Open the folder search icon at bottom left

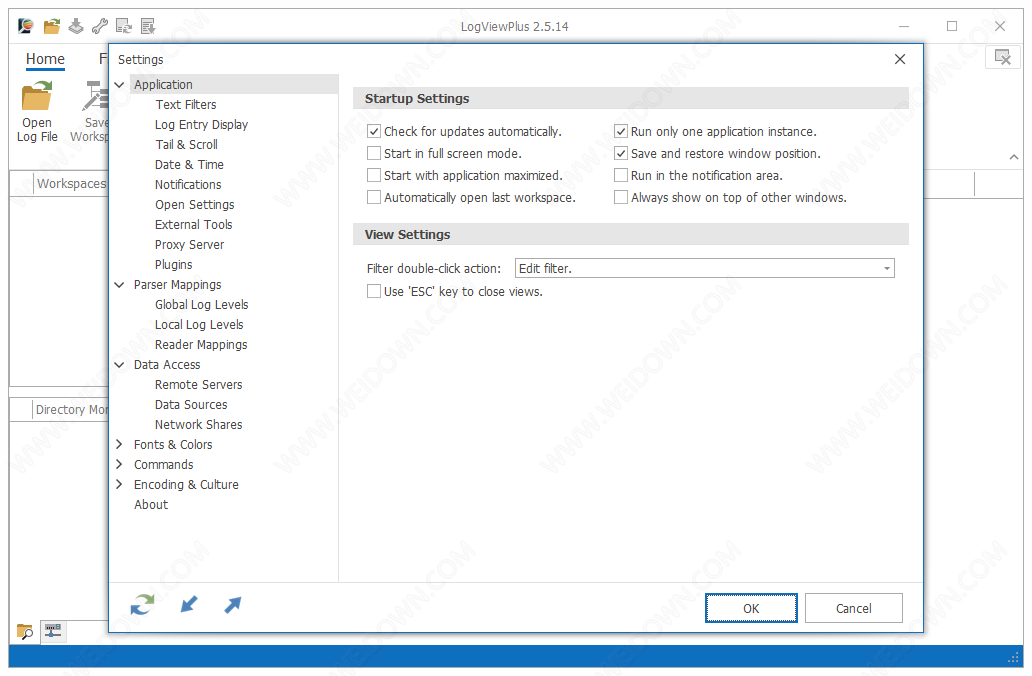click(x=25, y=632)
